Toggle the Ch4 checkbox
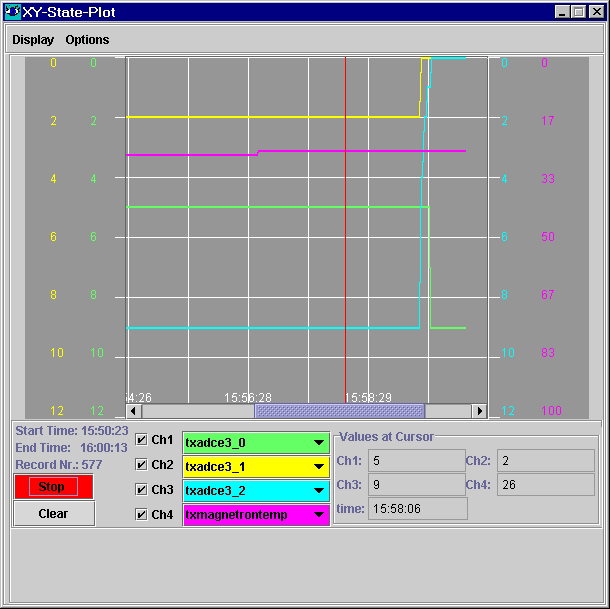The height and width of the screenshot is (609, 610). point(141,514)
